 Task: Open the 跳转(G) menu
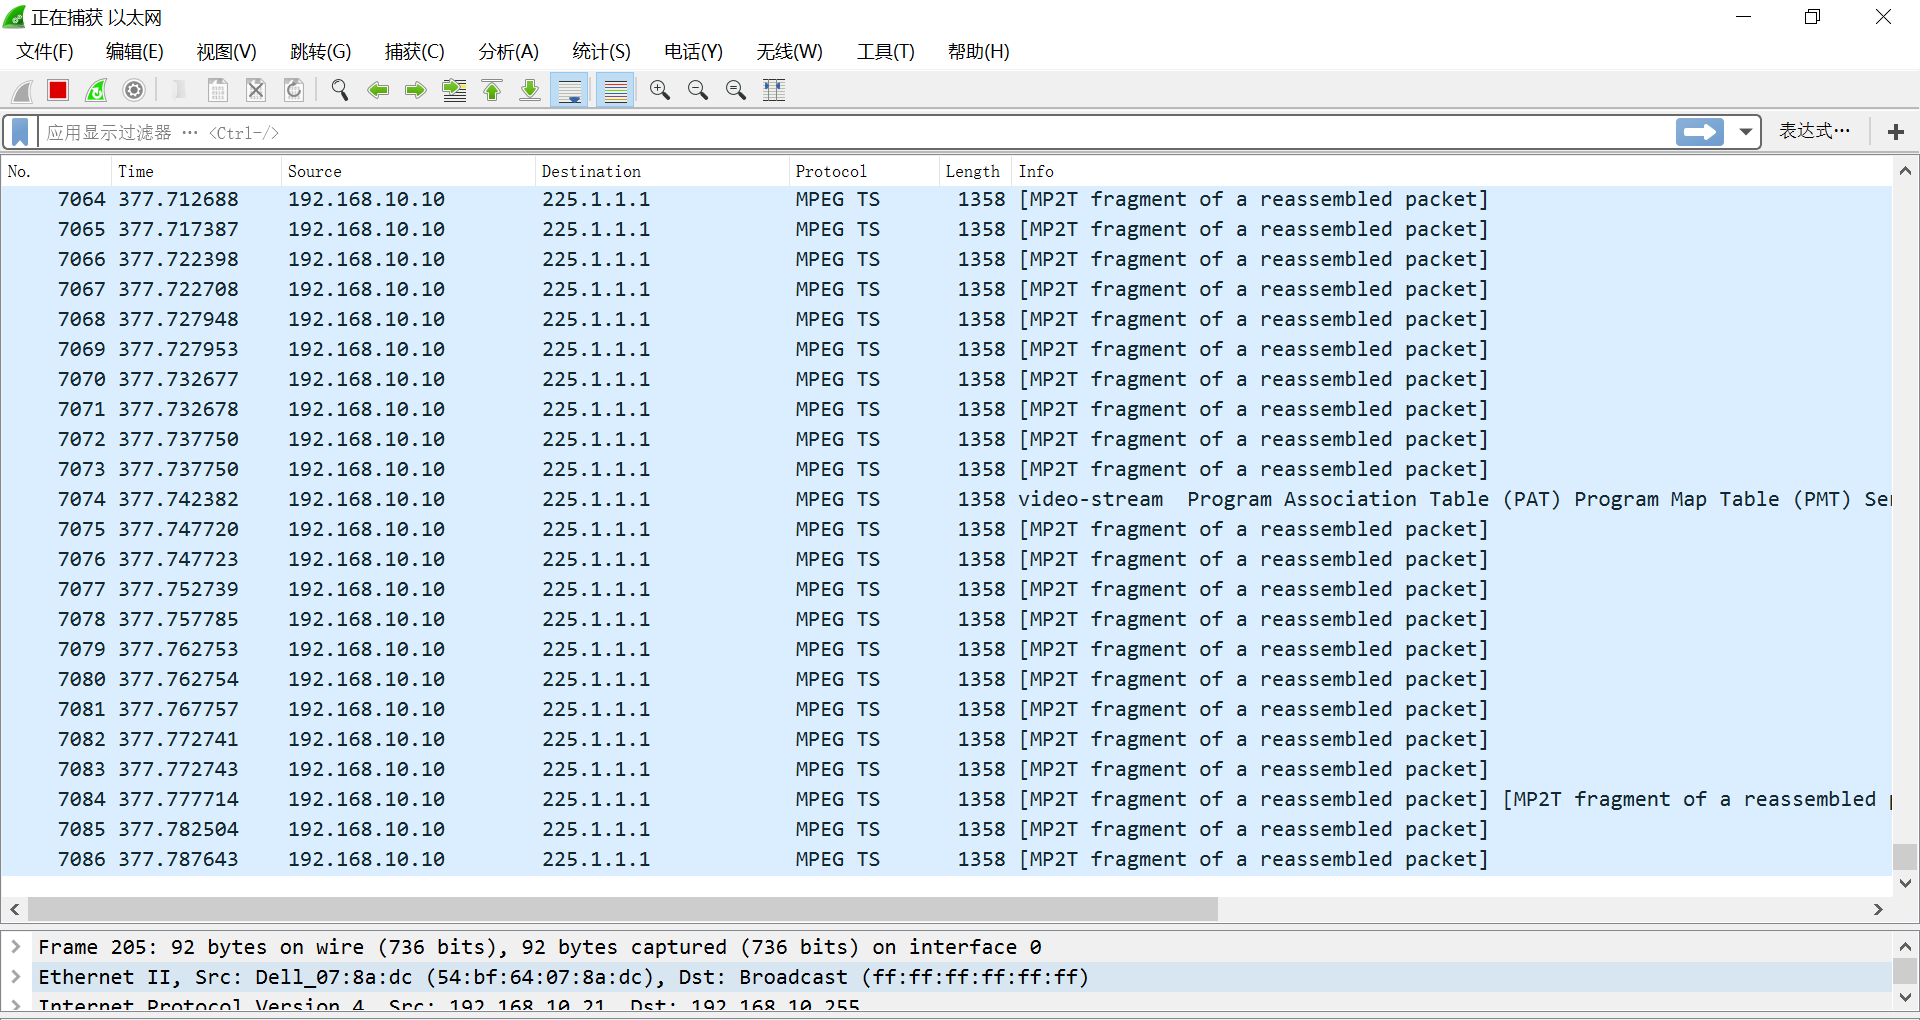(321, 52)
